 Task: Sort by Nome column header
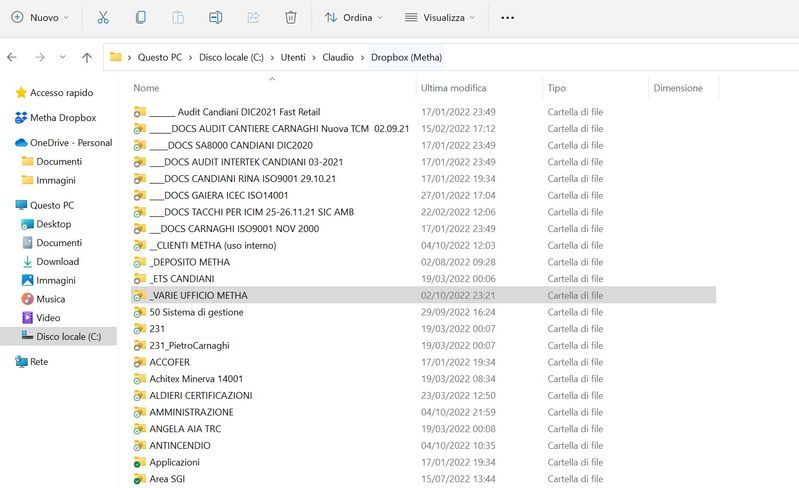point(146,88)
